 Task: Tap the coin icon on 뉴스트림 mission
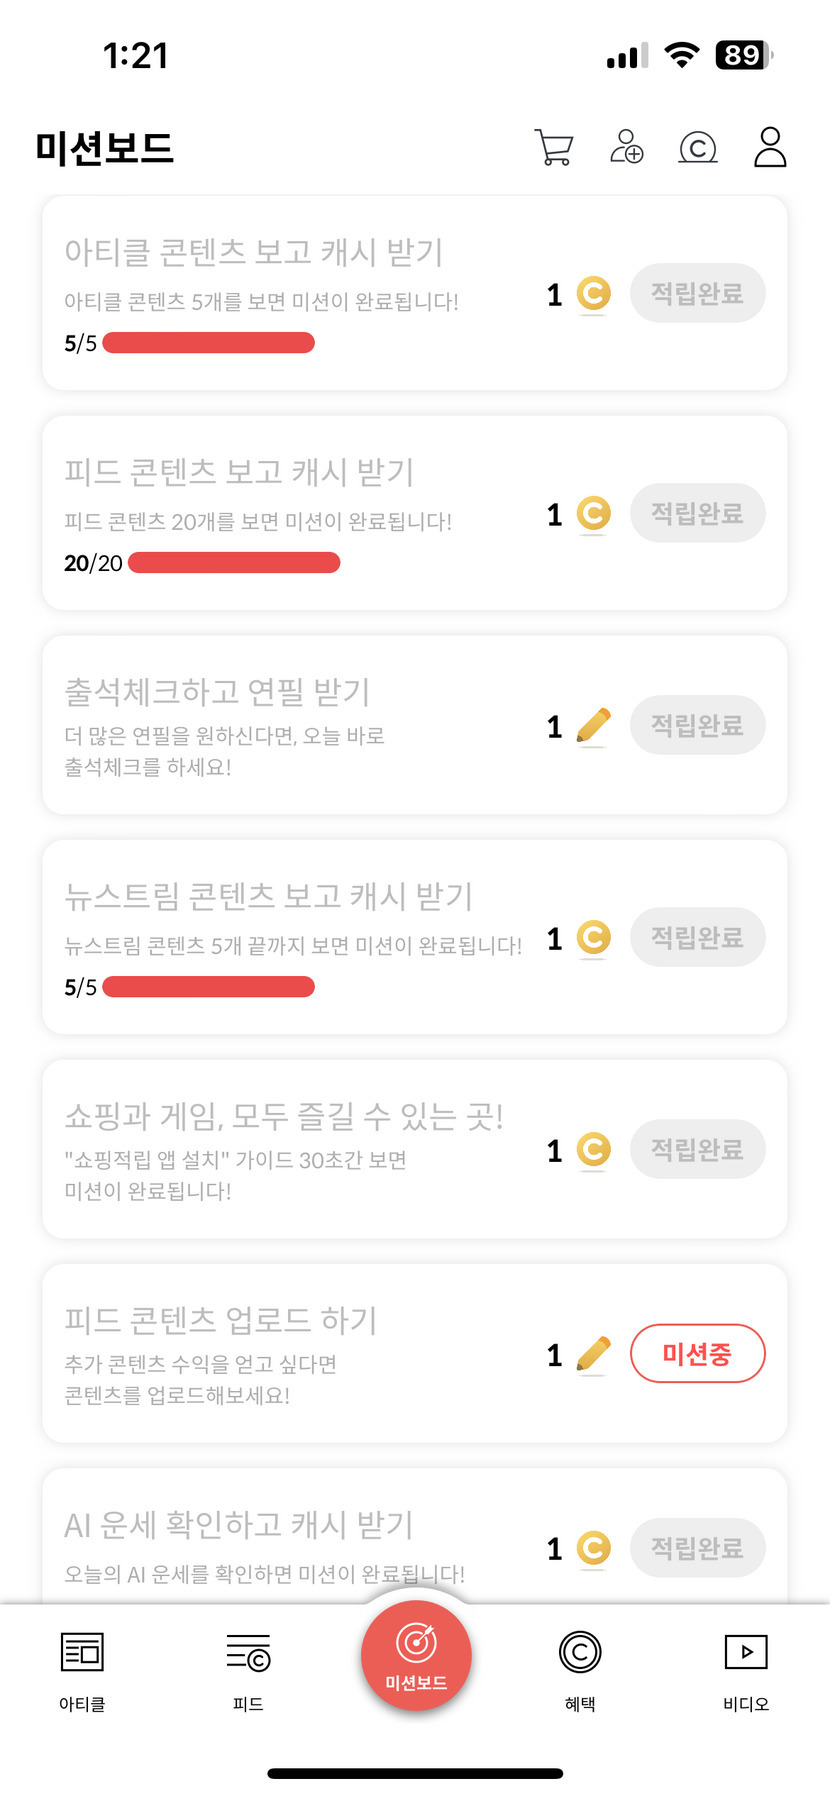(593, 938)
